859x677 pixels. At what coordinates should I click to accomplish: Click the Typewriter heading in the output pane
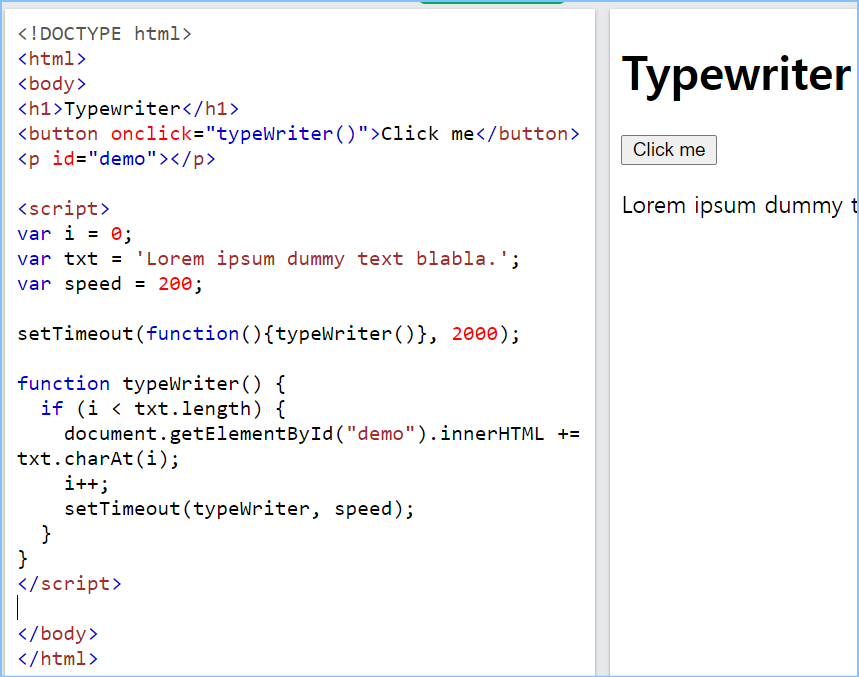pyautogui.click(x=735, y=75)
